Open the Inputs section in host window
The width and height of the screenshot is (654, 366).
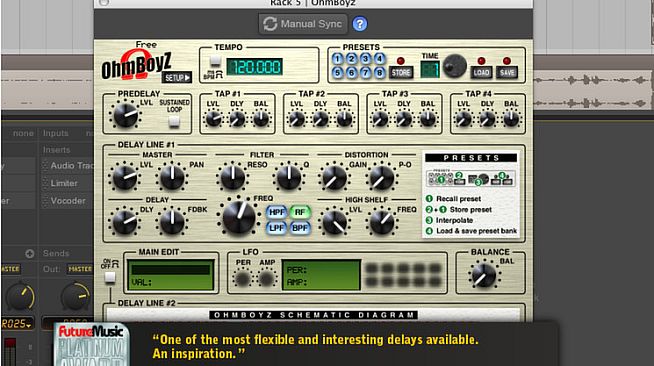click(x=55, y=133)
